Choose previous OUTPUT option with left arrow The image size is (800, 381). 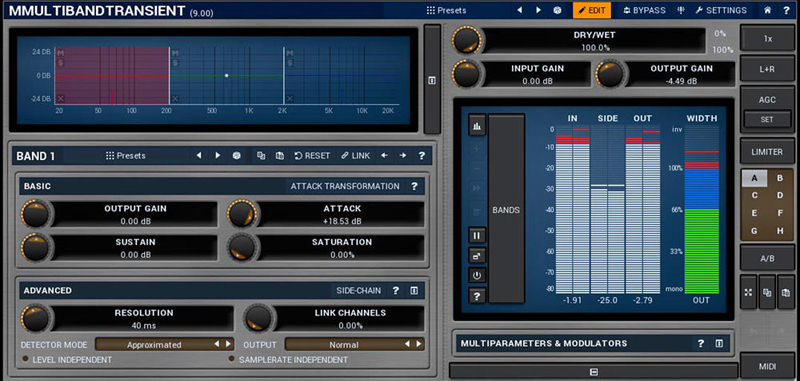point(407,344)
